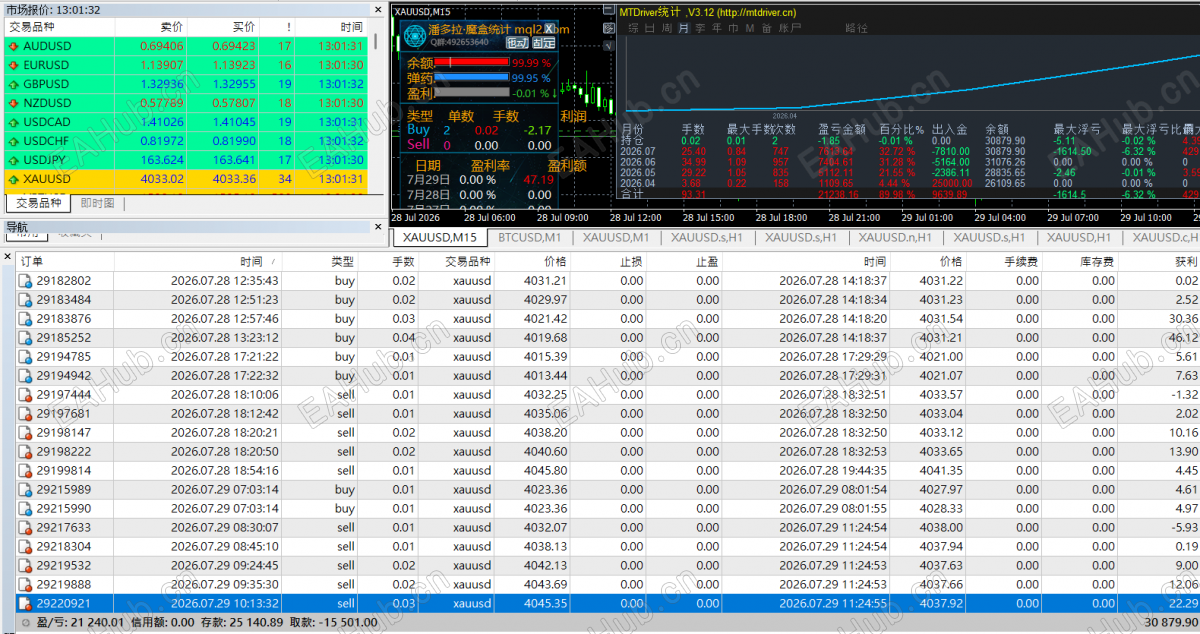The width and height of the screenshot is (1200, 634).
Task: Sort history by the 订单 column header
Action: (32, 261)
